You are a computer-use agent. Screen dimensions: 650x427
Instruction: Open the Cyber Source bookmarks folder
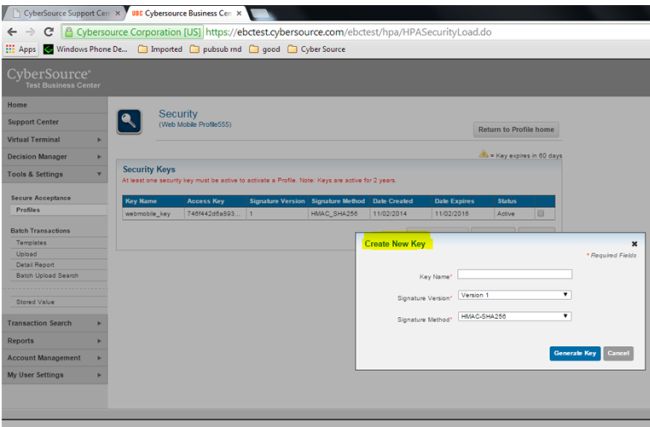point(317,49)
